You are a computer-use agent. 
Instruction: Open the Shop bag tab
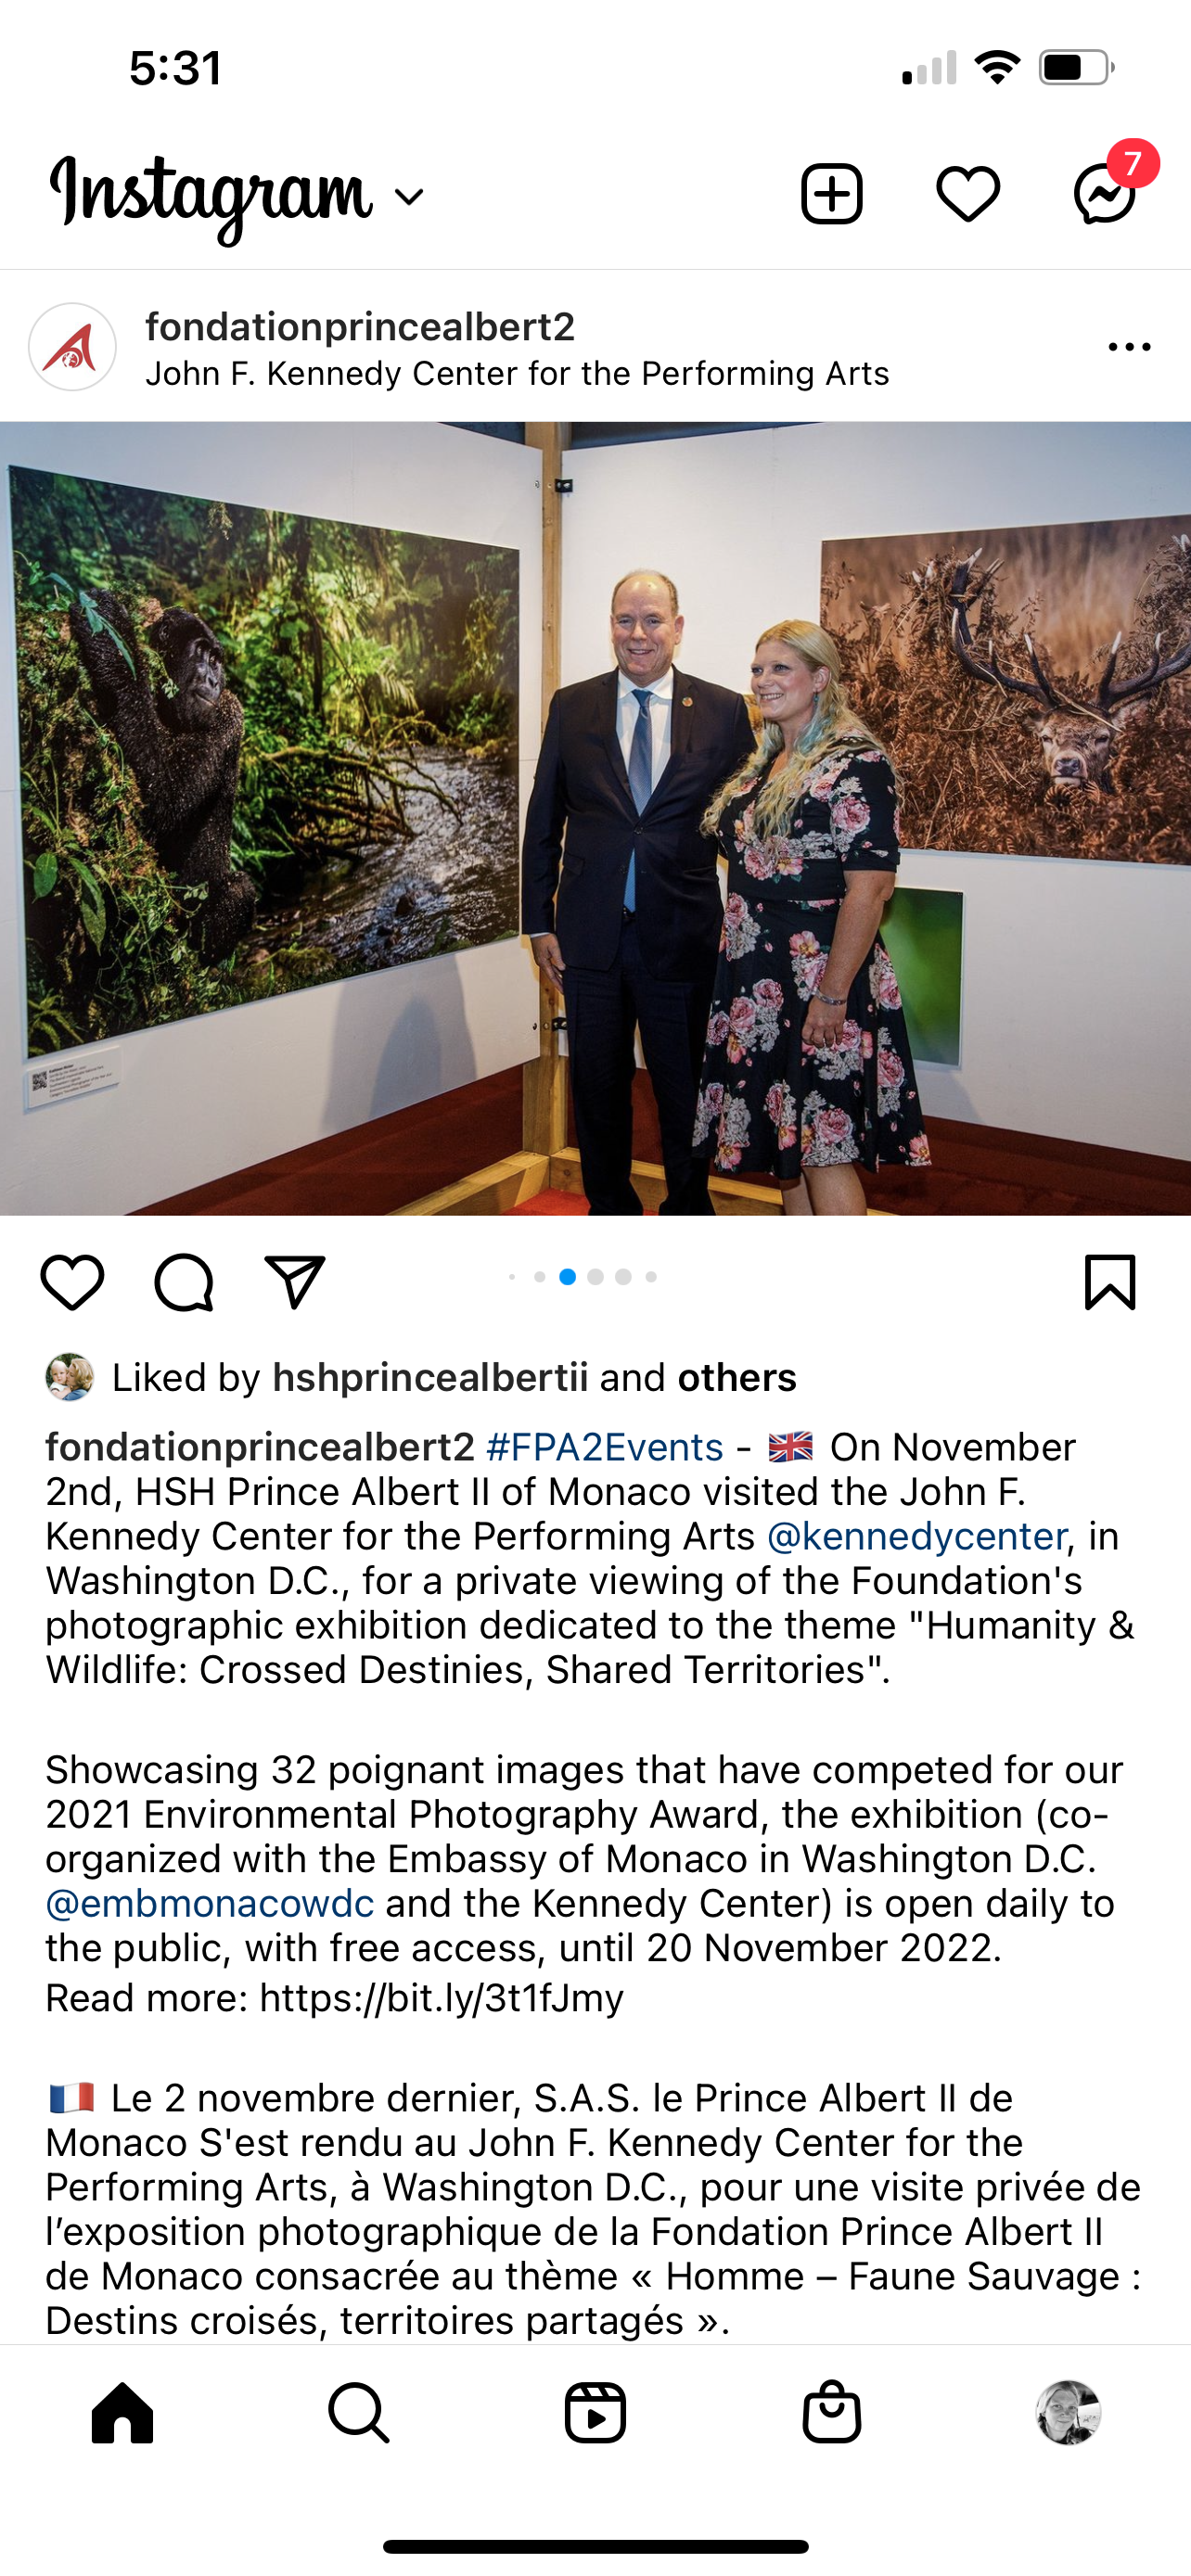point(832,2413)
